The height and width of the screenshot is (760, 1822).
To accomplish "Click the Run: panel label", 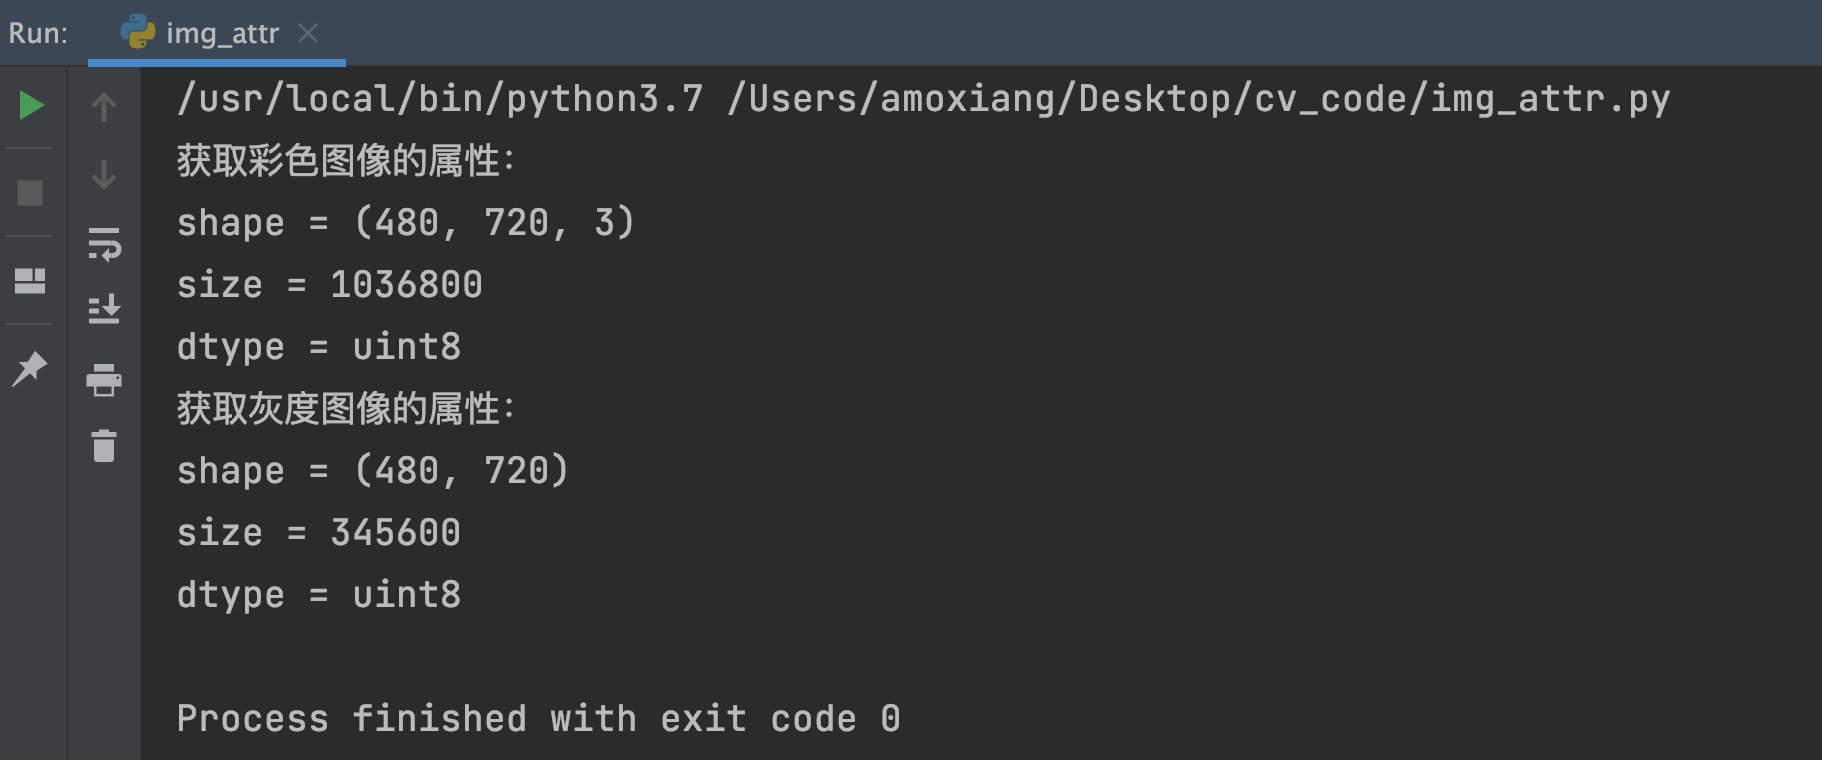I will (x=38, y=34).
